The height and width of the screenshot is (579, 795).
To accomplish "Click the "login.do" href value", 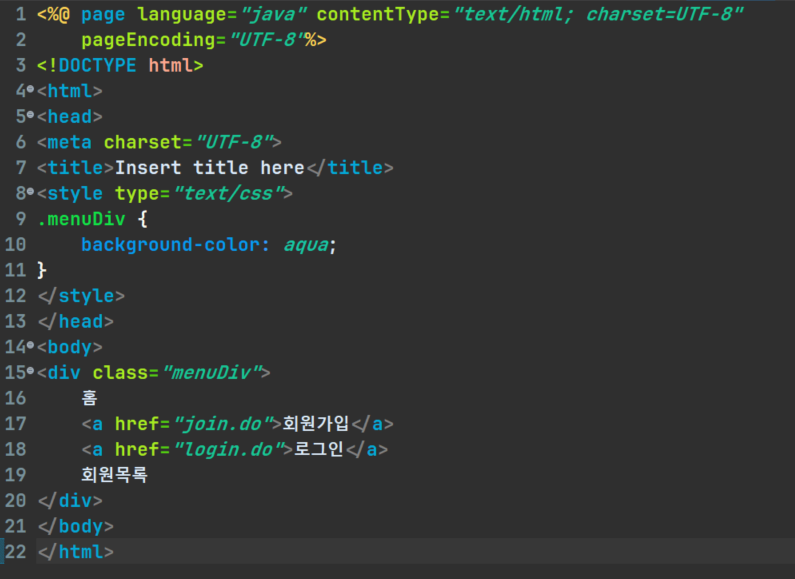I will (x=228, y=449).
